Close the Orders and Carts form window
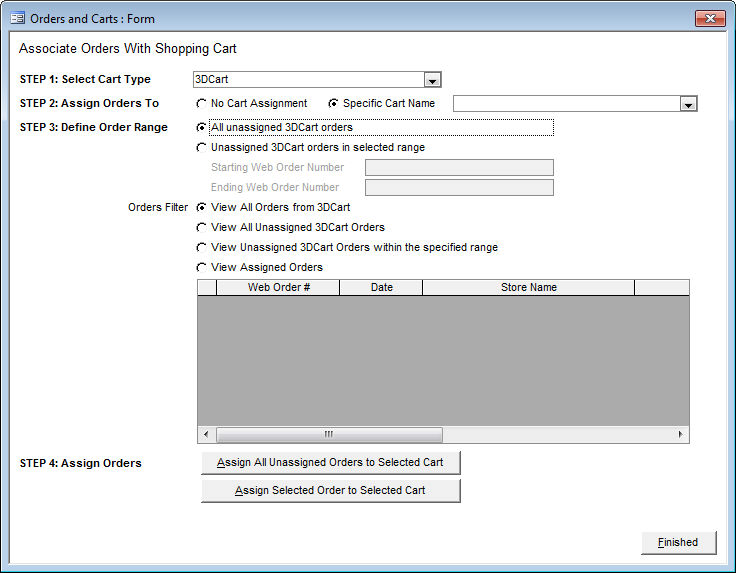The width and height of the screenshot is (736, 573). tap(709, 19)
